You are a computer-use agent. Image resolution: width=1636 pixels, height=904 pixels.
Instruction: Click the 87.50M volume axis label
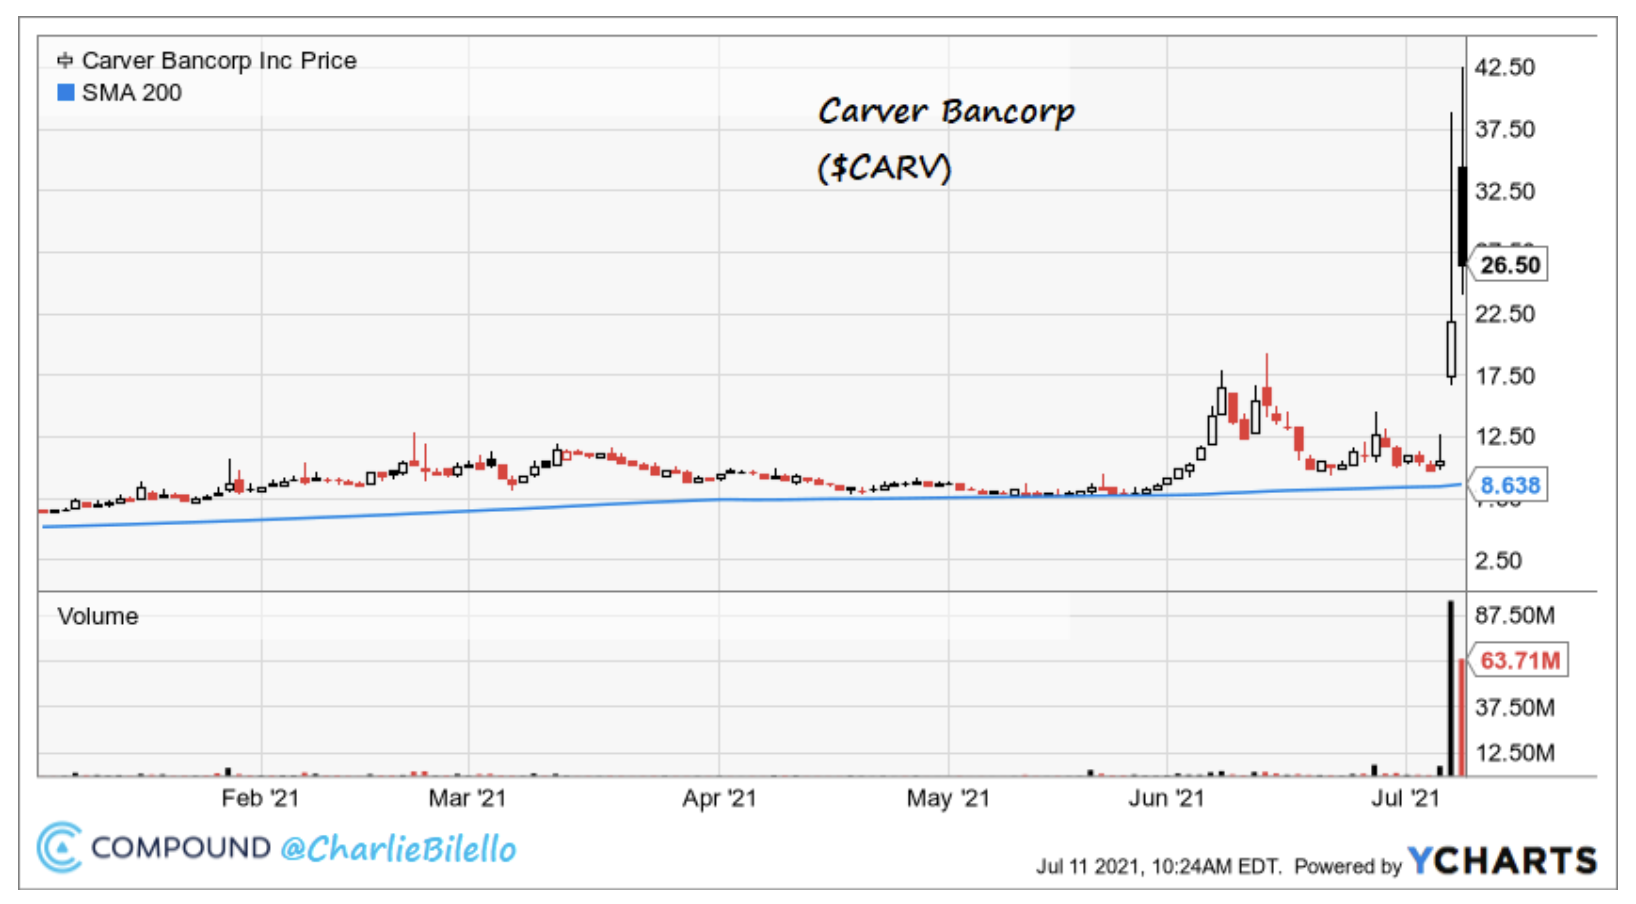click(x=1515, y=615)
